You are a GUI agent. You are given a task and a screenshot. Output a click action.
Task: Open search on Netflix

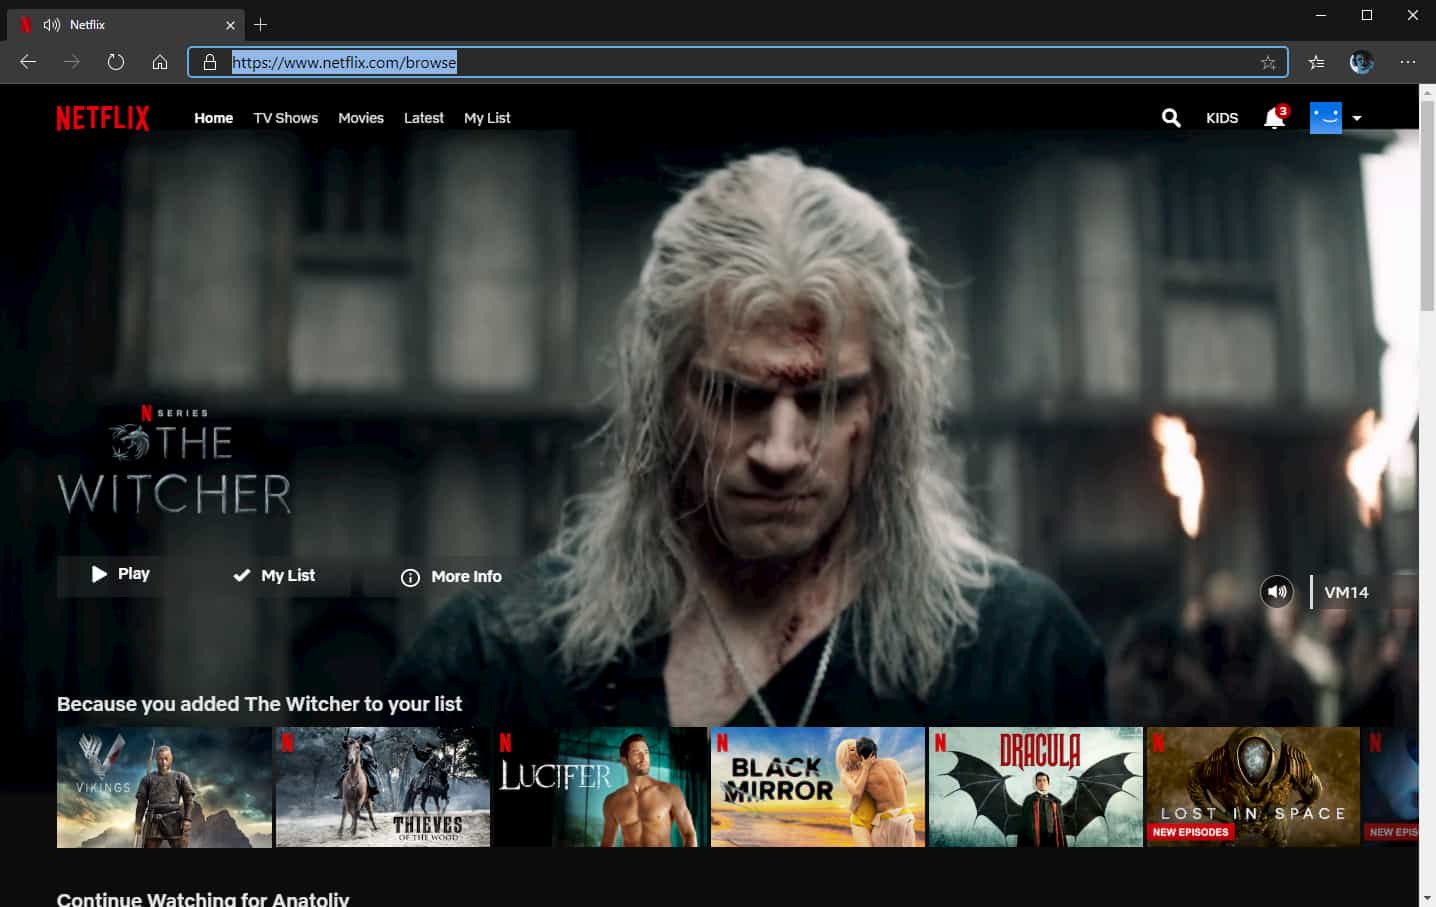coord(1170,118)
